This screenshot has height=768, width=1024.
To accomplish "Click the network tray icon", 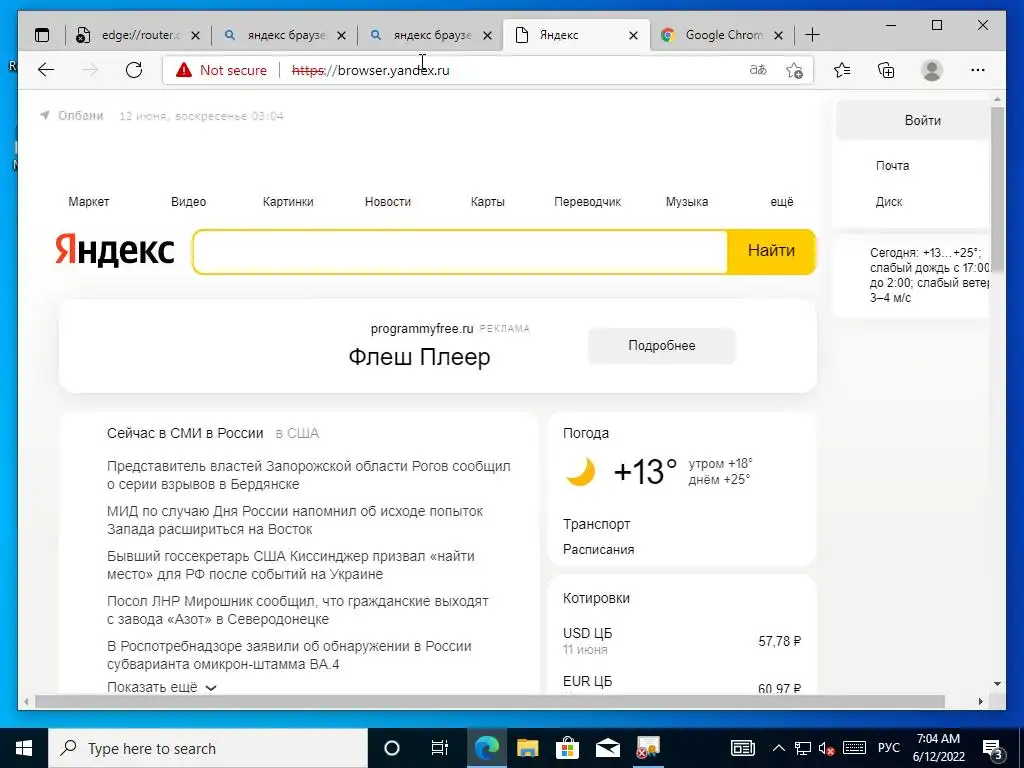I will coord(803,748).
